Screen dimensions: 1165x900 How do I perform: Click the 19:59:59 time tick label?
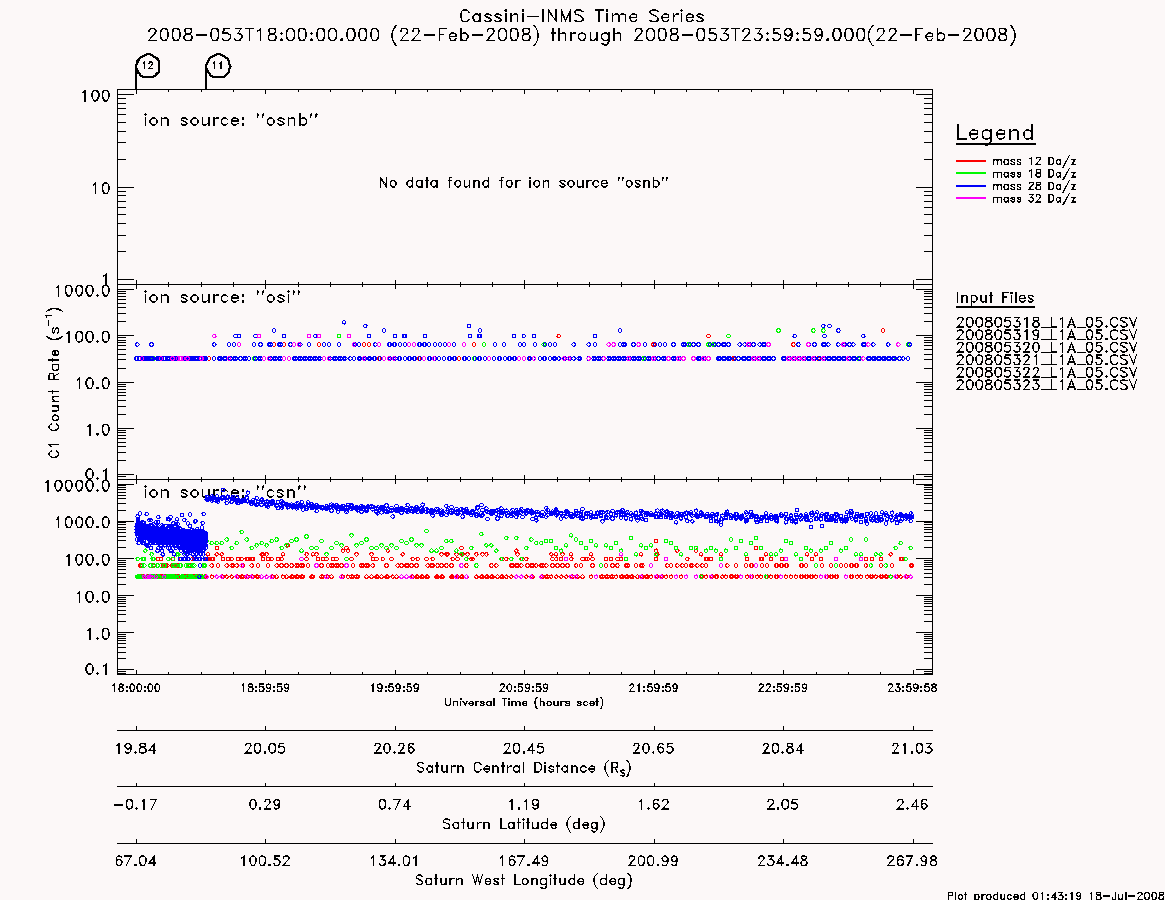[395, 688]
